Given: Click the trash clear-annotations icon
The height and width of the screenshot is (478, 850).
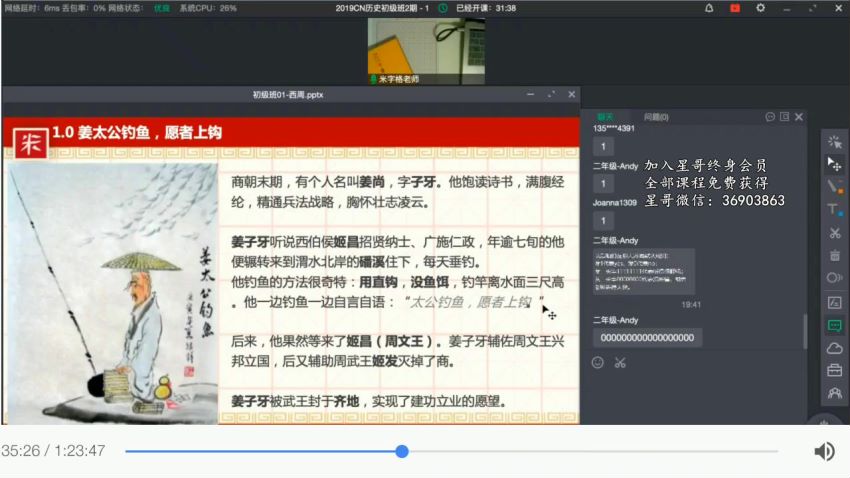Looking at the screenshot, I should [834, 255].
